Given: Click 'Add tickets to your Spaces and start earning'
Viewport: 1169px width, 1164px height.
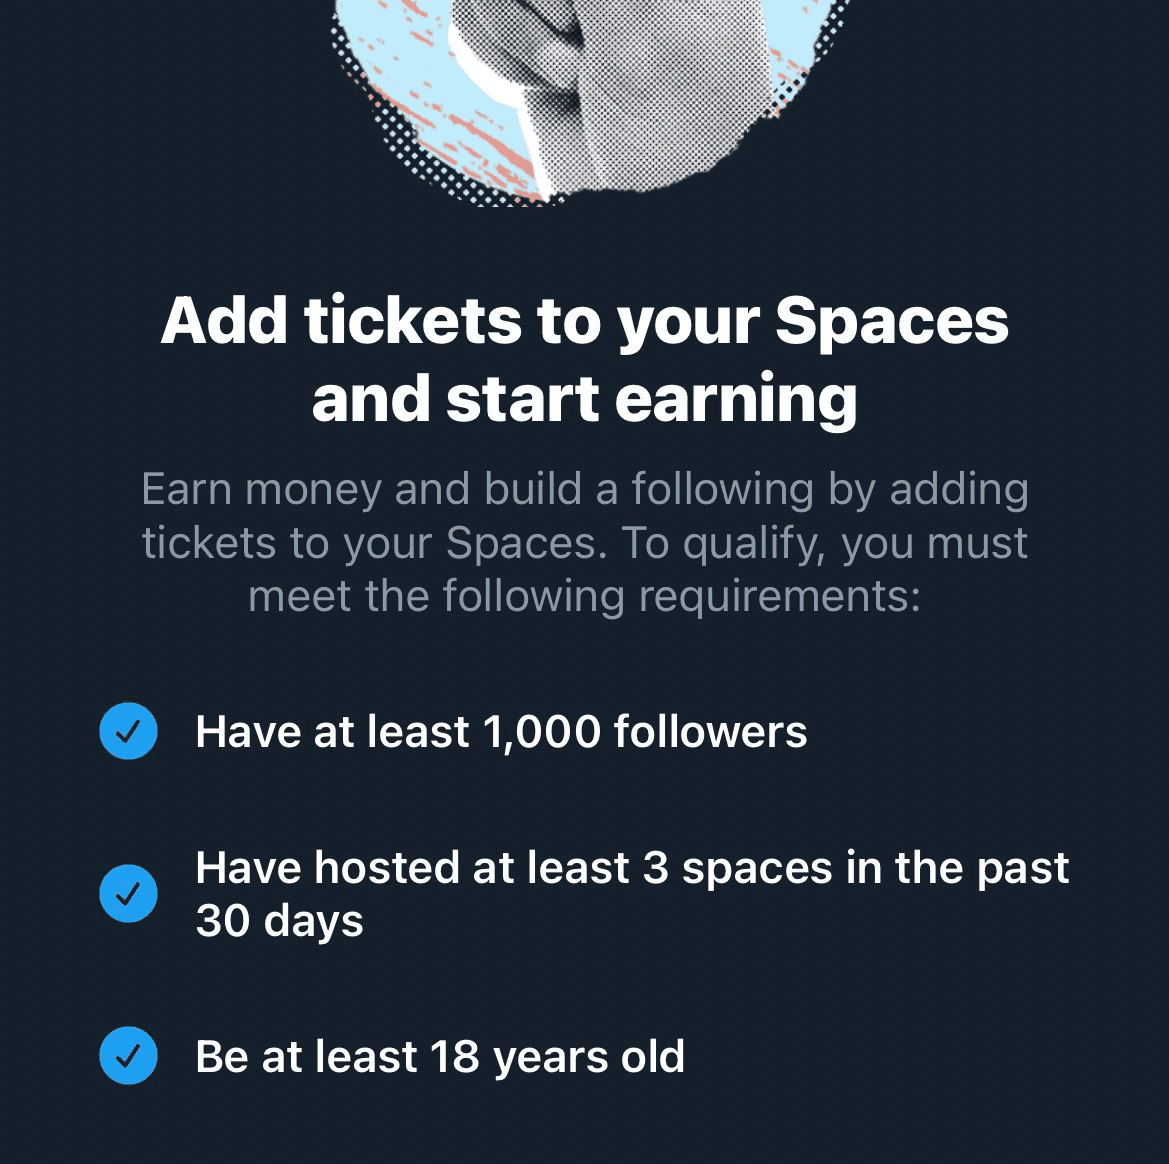Looking at the screenshot, I should (585, 360).
